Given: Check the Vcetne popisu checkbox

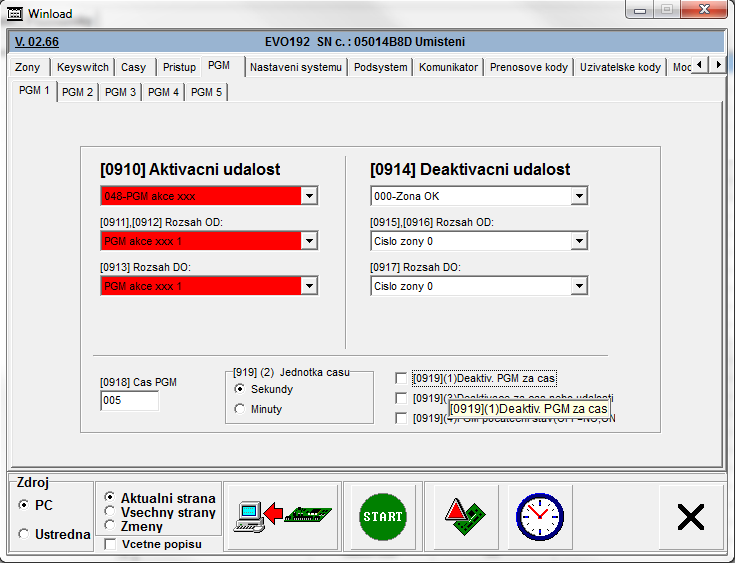Looking at the screenshot, I should click(x=110, y=544).
